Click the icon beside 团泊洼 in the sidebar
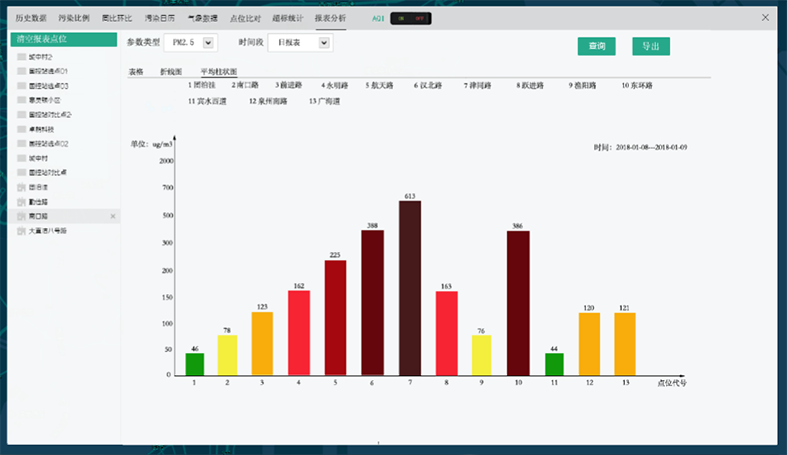This screenshot has height=455, width=787. click(x=22, y=187)
